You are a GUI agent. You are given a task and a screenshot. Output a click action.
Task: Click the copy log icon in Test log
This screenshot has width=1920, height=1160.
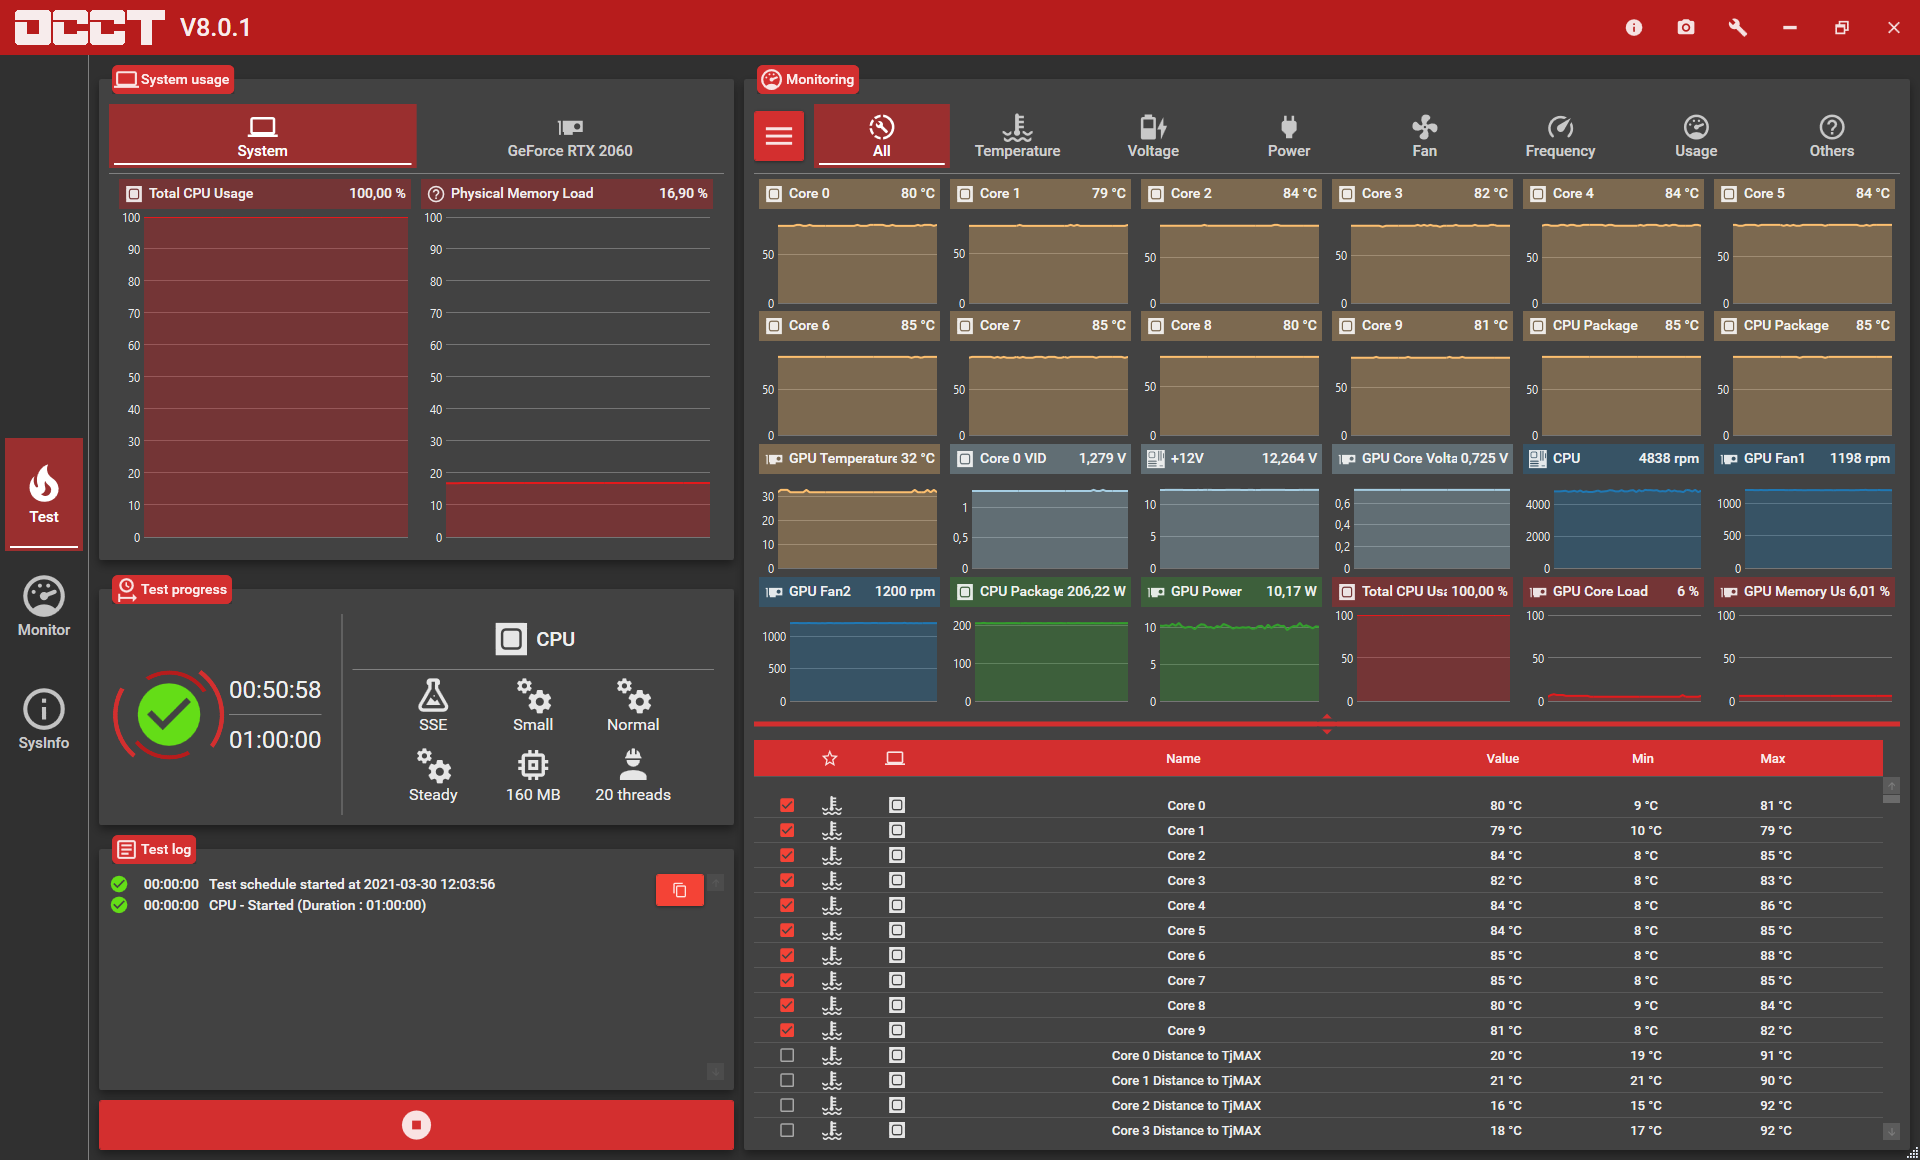click(x=680, y=890)
